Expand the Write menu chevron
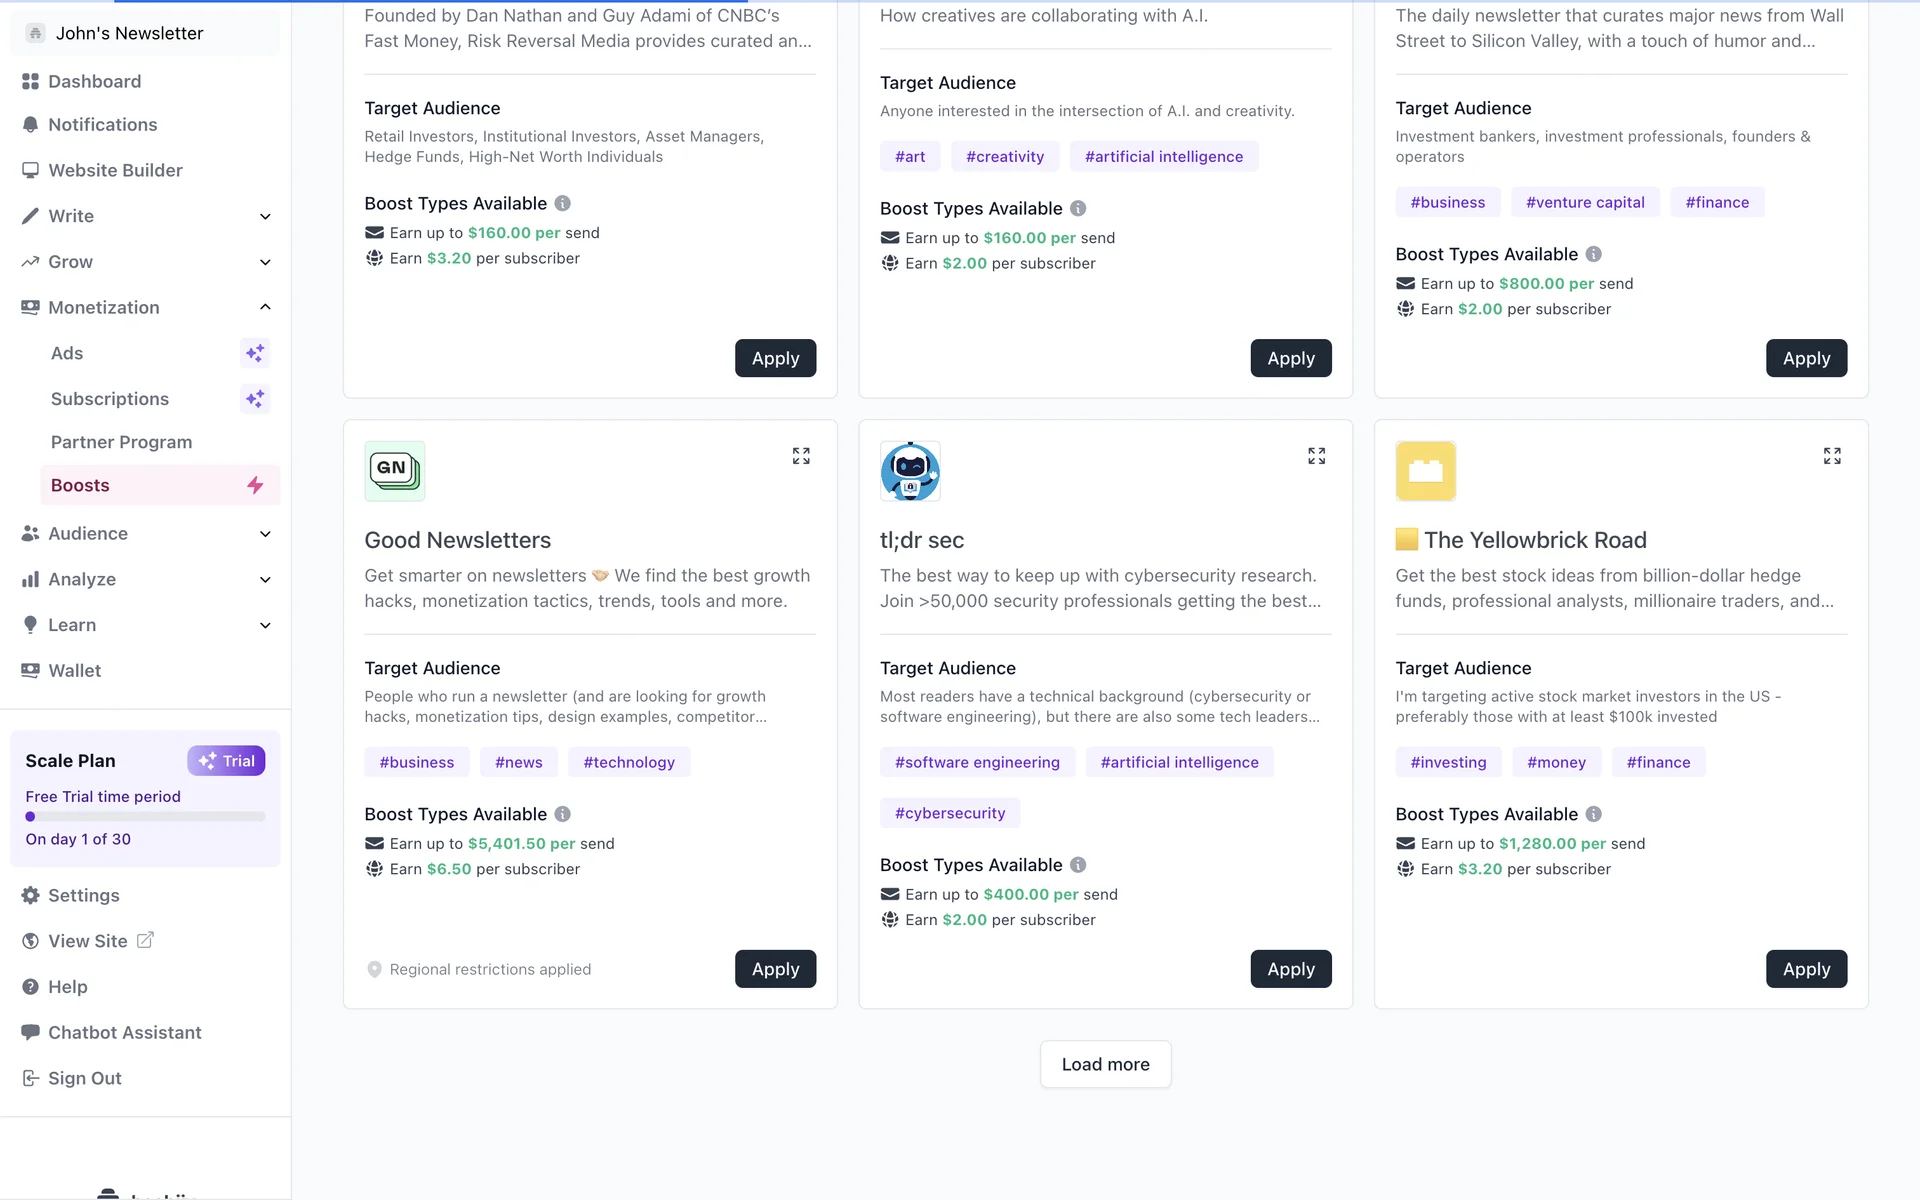Image resolution: width=1920 pixels, height=1200 pixels. 265,217
